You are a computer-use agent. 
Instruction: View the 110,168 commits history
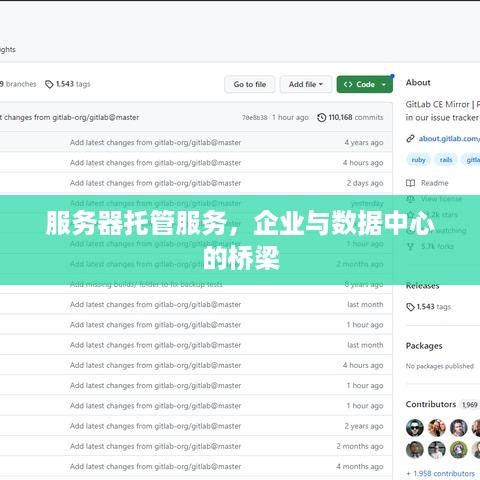point(356,117)
